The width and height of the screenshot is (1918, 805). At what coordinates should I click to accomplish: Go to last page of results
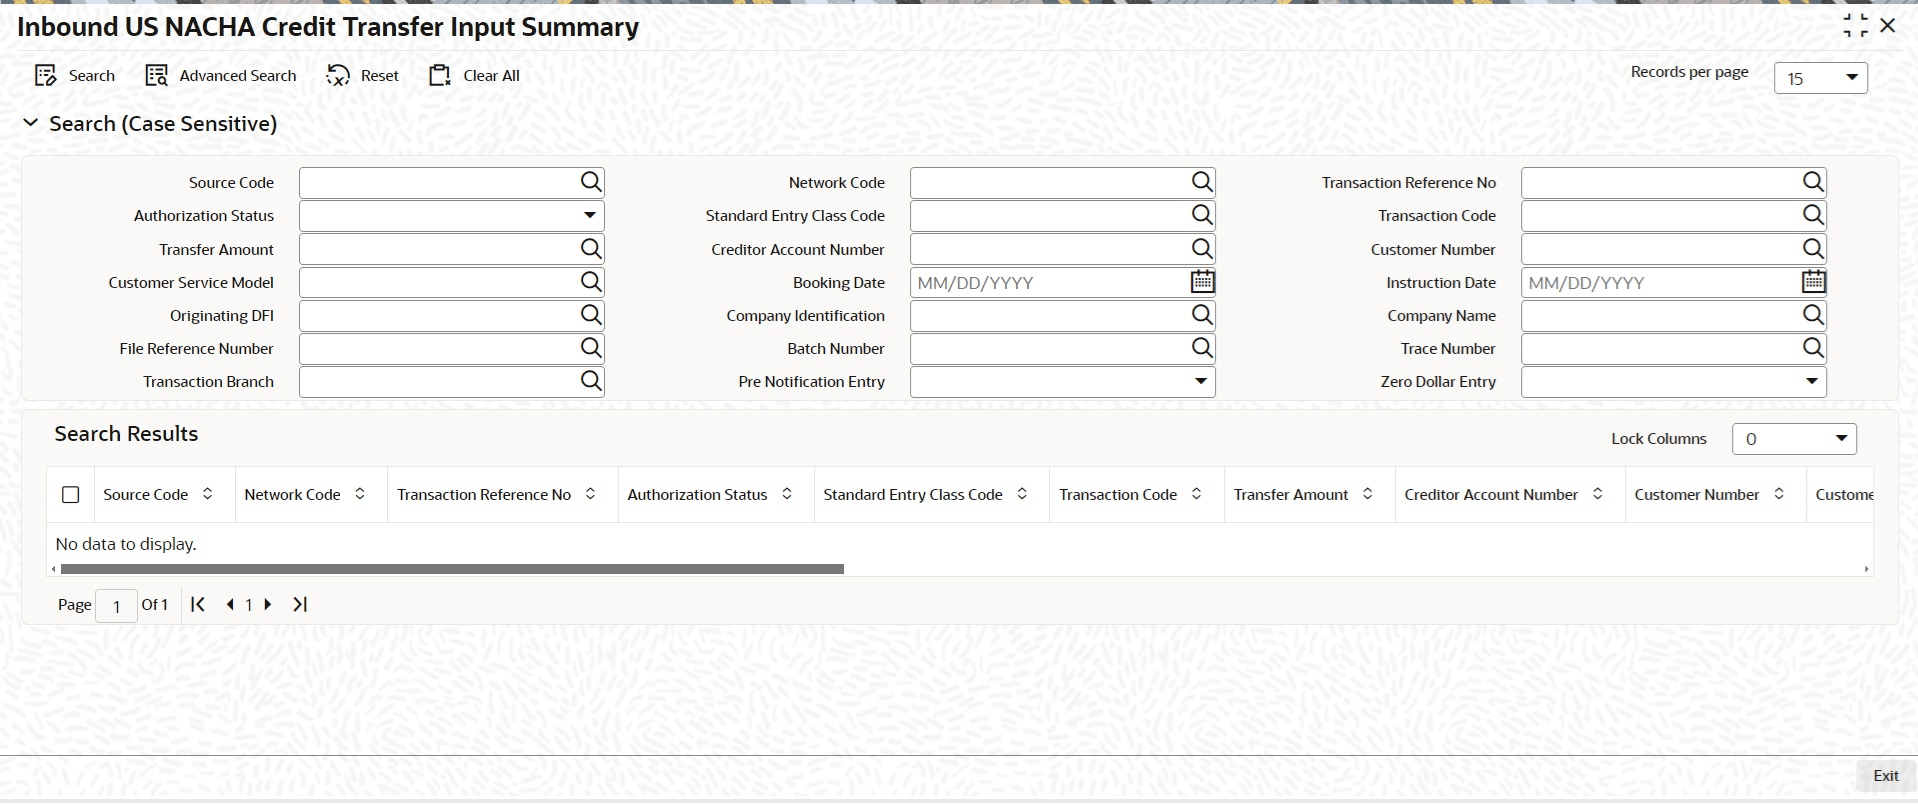[x=300, y=604]
